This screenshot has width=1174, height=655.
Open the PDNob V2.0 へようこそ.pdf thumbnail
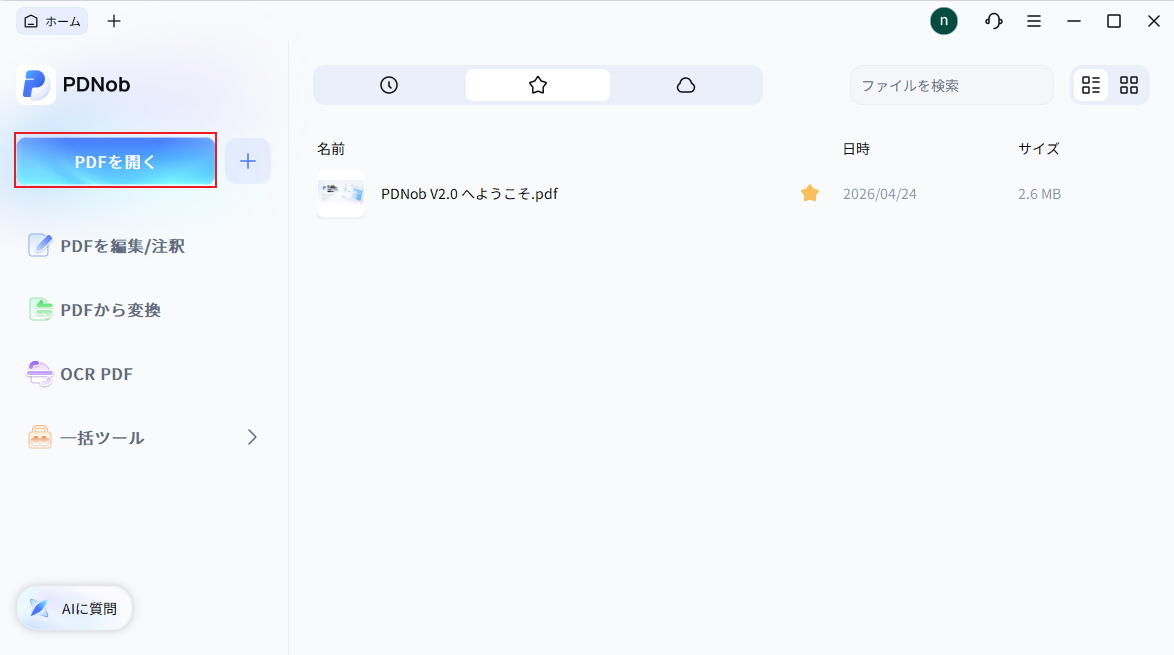[x=341, y=193]
